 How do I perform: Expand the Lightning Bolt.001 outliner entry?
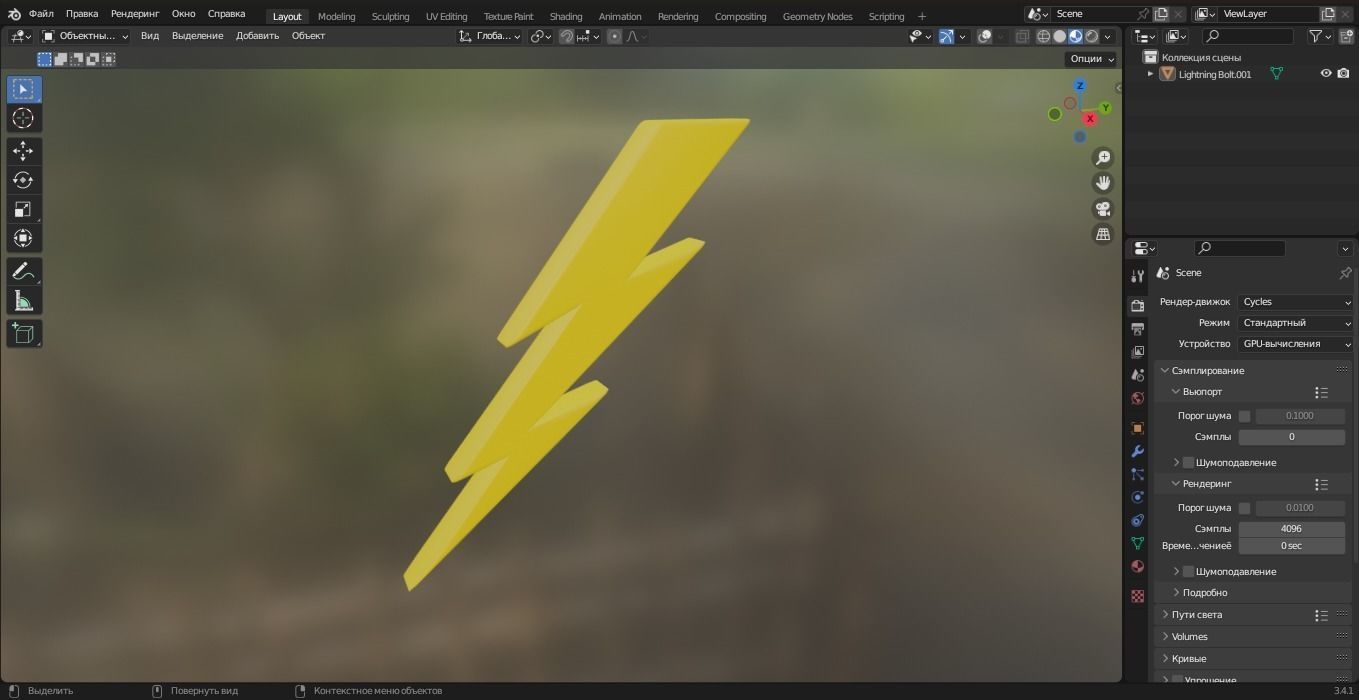[x=1149, y=73]
